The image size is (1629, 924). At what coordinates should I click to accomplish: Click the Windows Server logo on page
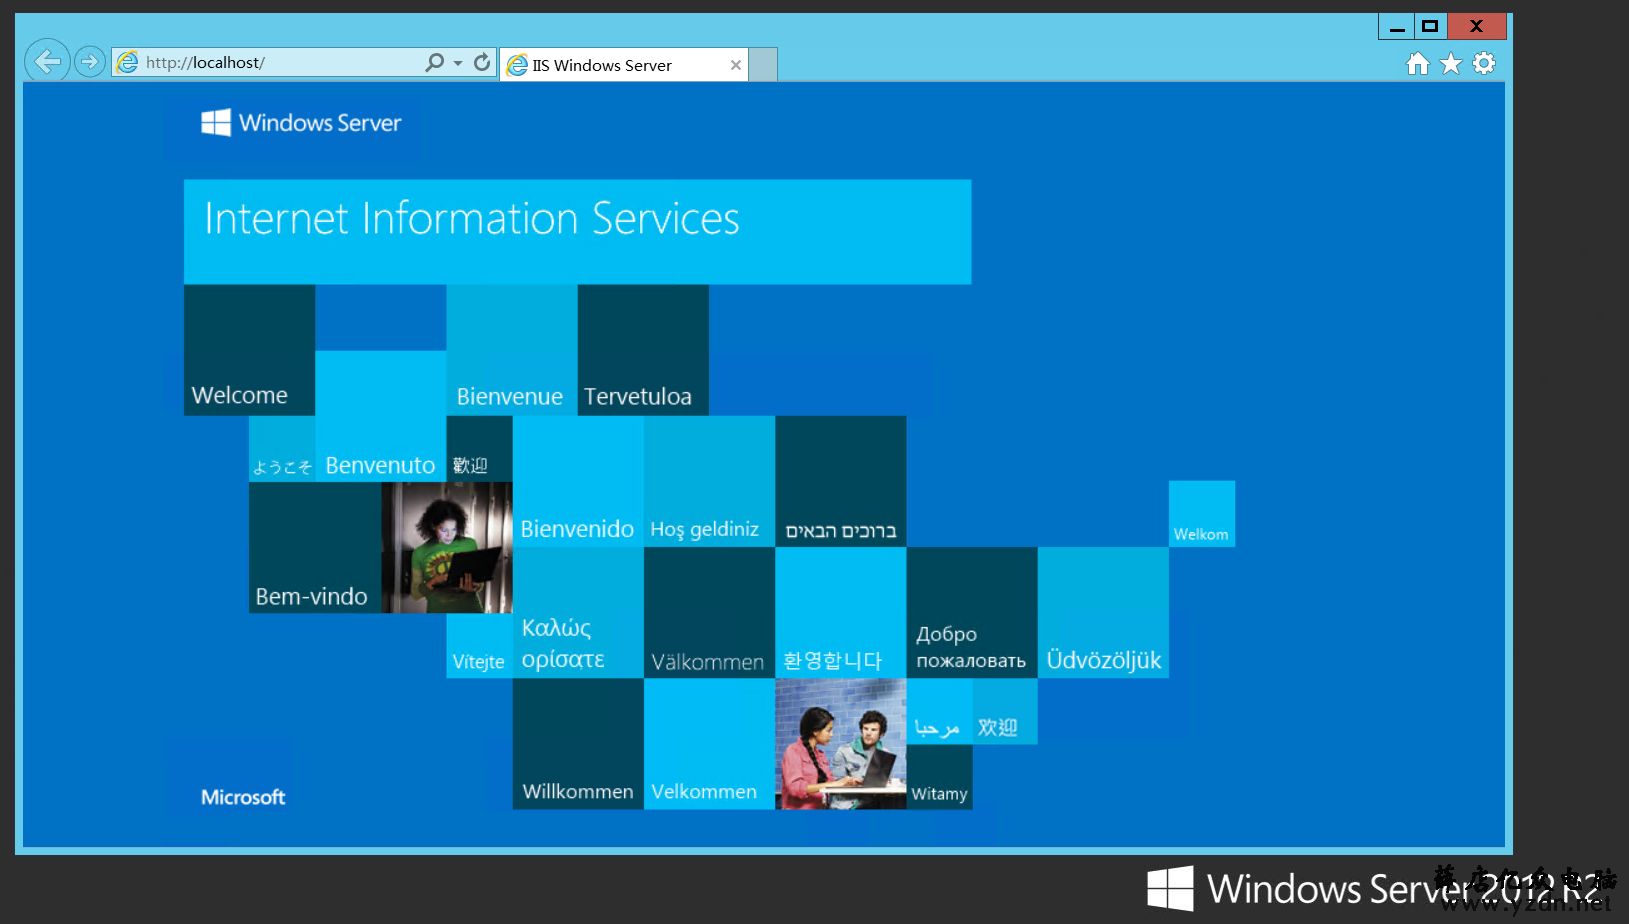point(301,123)
